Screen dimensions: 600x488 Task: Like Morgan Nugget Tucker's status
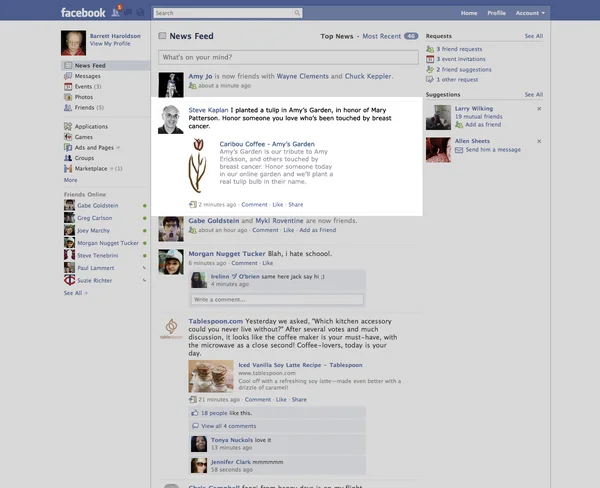tap(267, 263)
